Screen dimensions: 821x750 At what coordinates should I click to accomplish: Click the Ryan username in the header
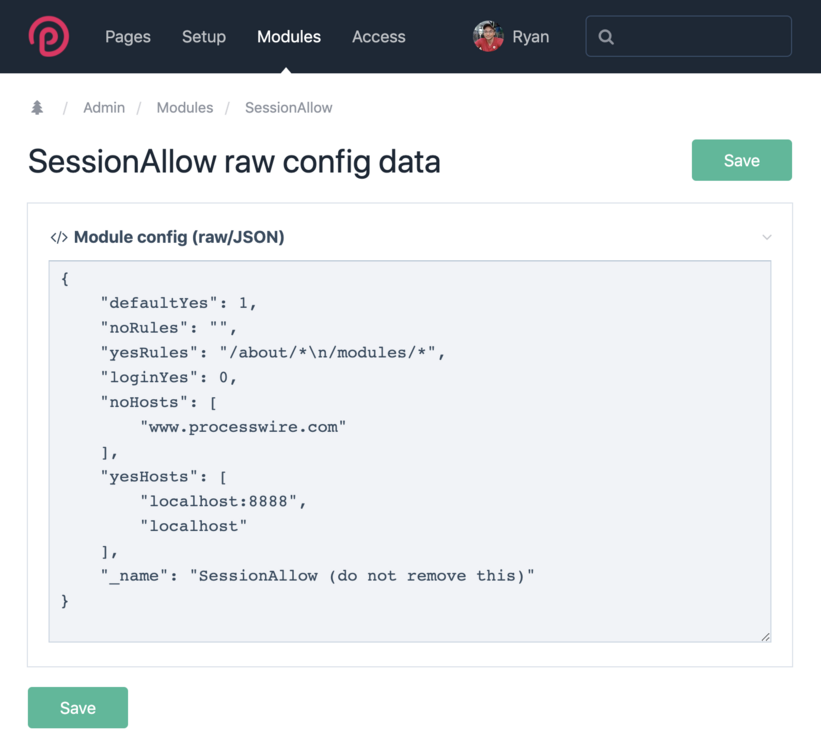530,37
